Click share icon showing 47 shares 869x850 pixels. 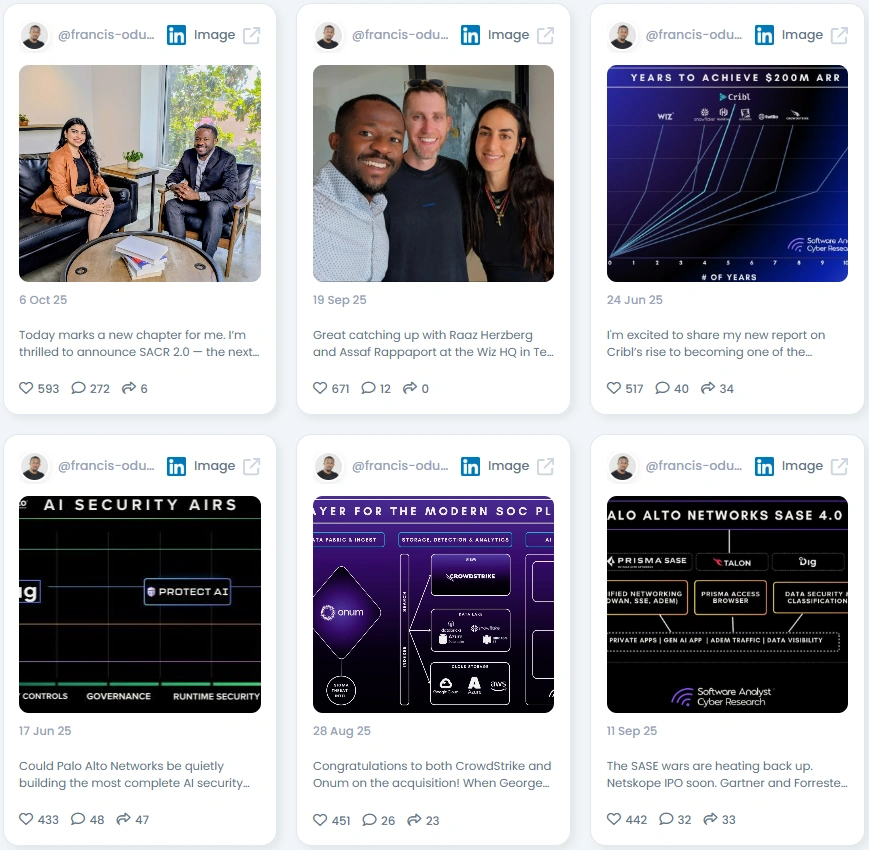[x=123, y=819]
